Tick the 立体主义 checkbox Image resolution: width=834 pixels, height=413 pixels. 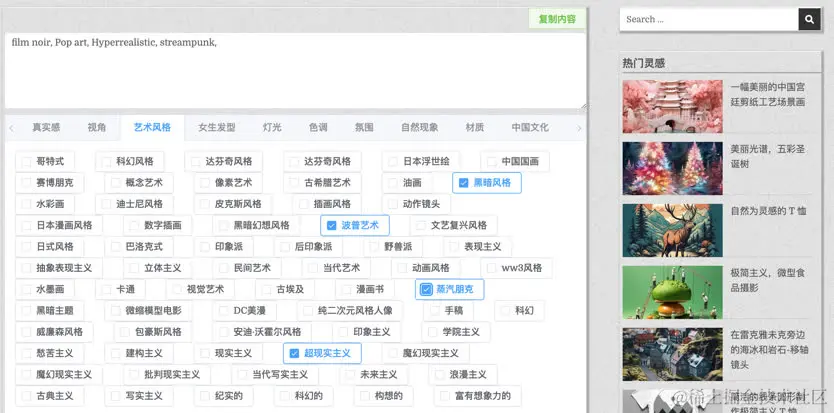pos(134,268)
